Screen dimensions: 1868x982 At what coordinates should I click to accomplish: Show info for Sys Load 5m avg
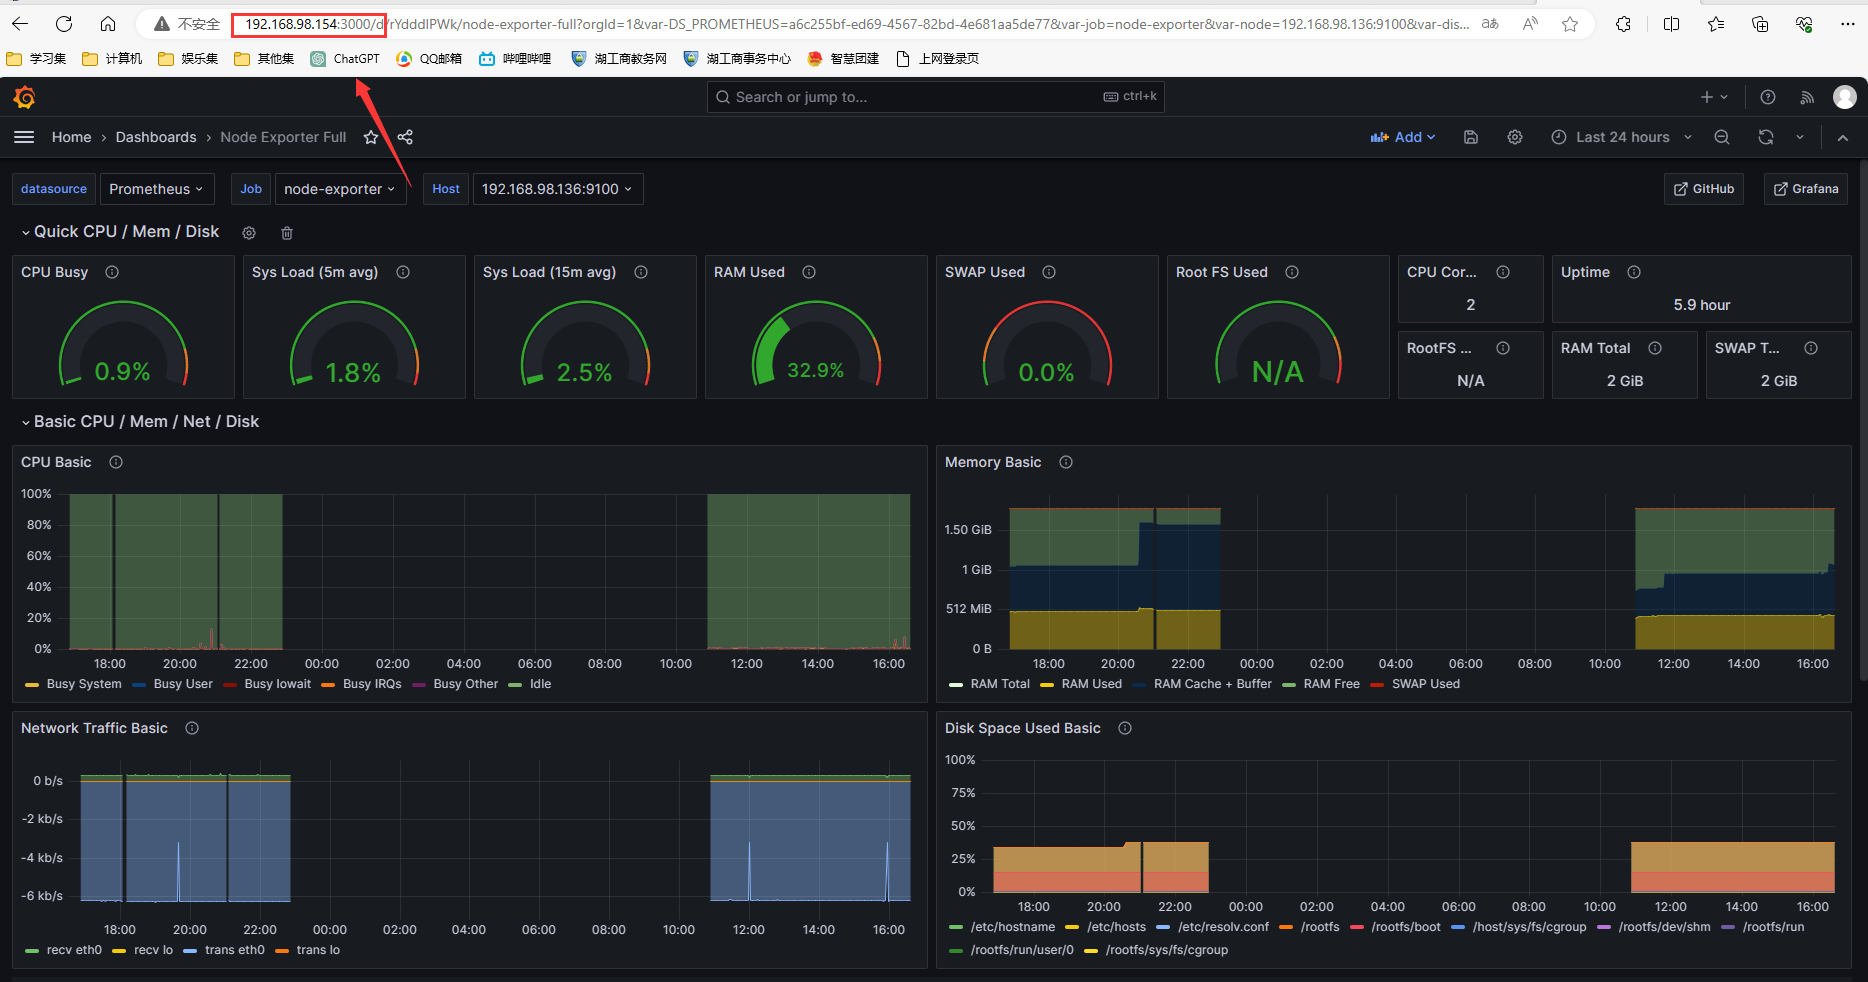tap(403, 272)
